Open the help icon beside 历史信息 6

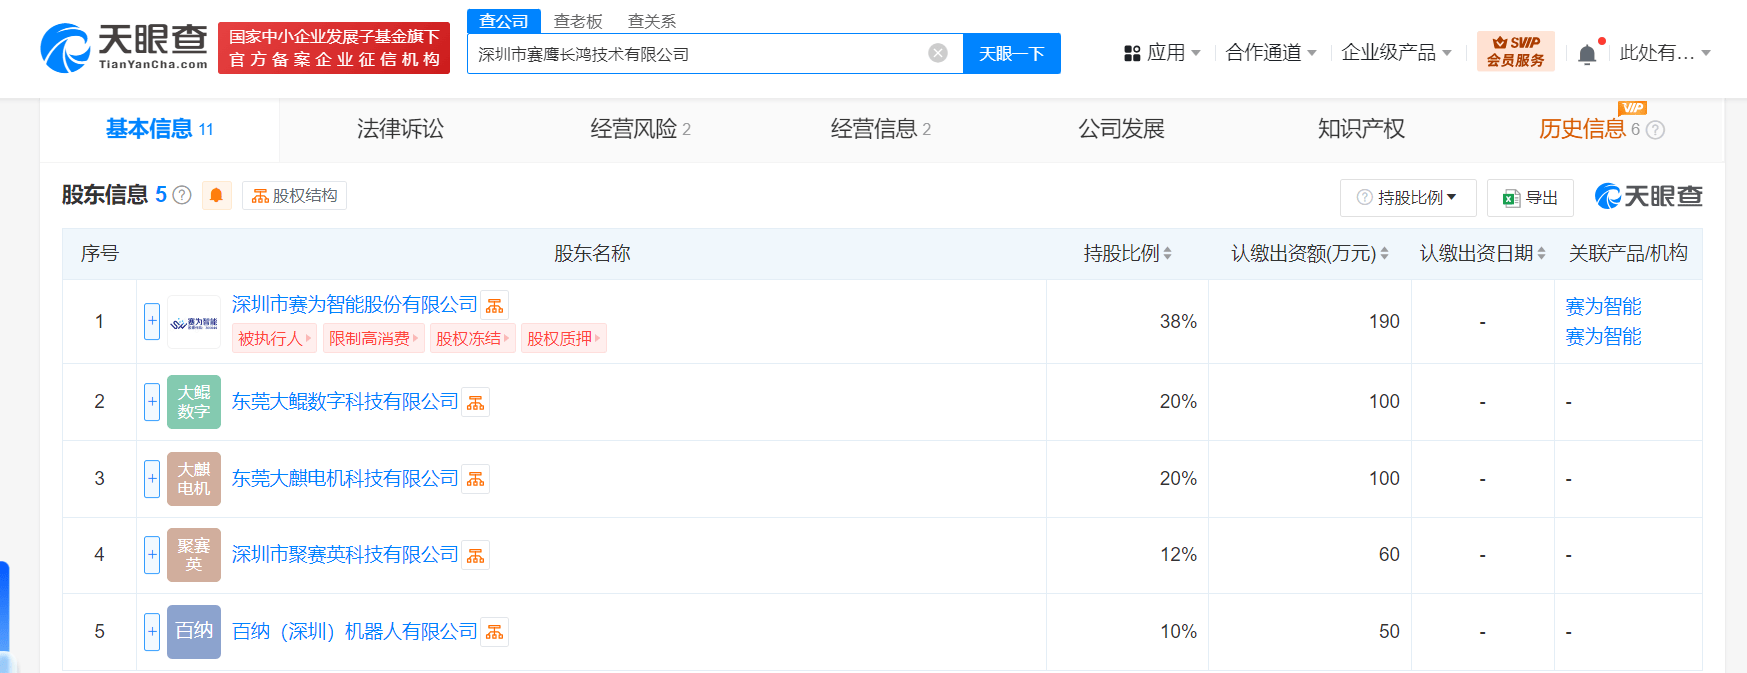(1655, 130)
